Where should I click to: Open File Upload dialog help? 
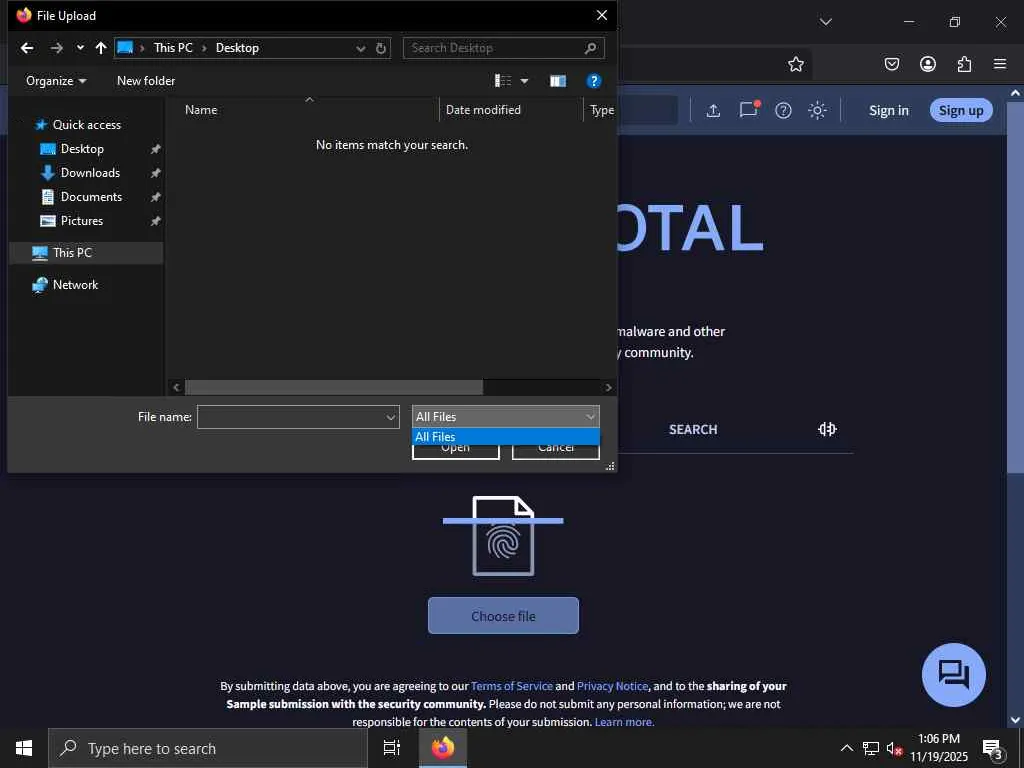pyautogui.click(x=594, y=81)
